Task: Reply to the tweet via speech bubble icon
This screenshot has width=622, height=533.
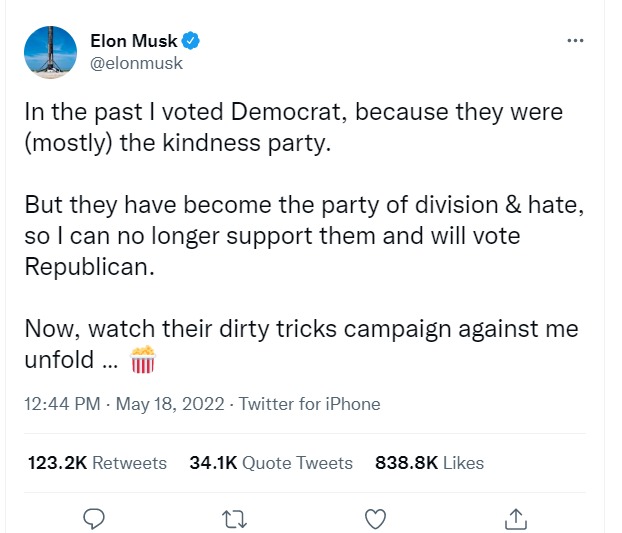Action: click(95, 517)
